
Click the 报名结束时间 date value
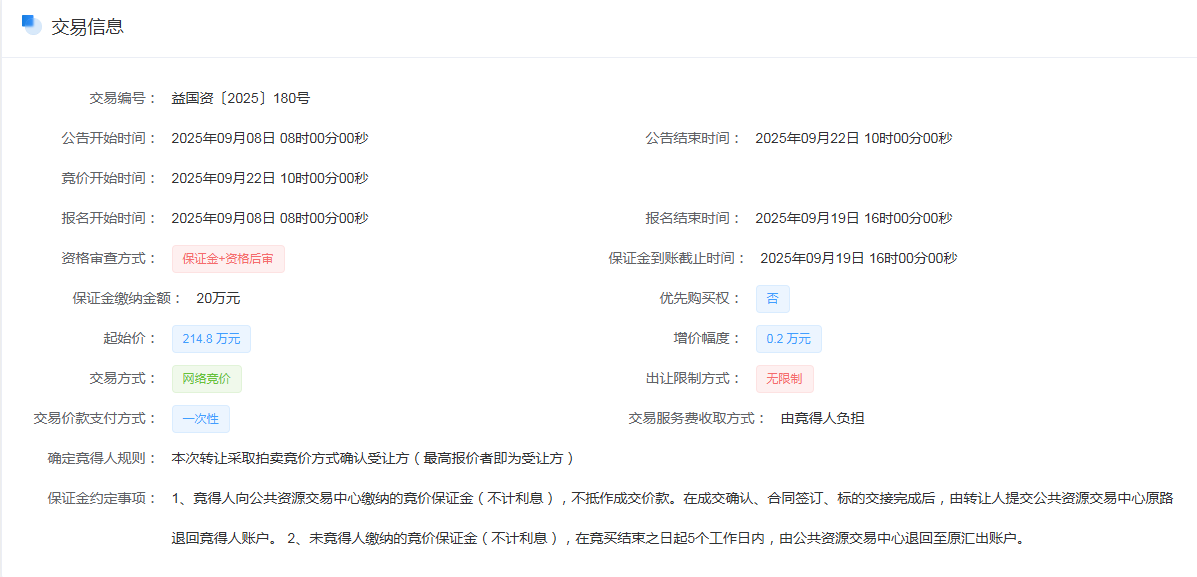point(853,218)
